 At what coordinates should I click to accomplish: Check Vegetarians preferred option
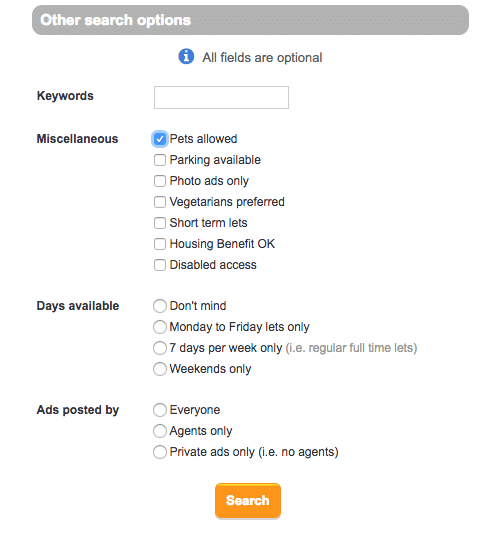160,202
